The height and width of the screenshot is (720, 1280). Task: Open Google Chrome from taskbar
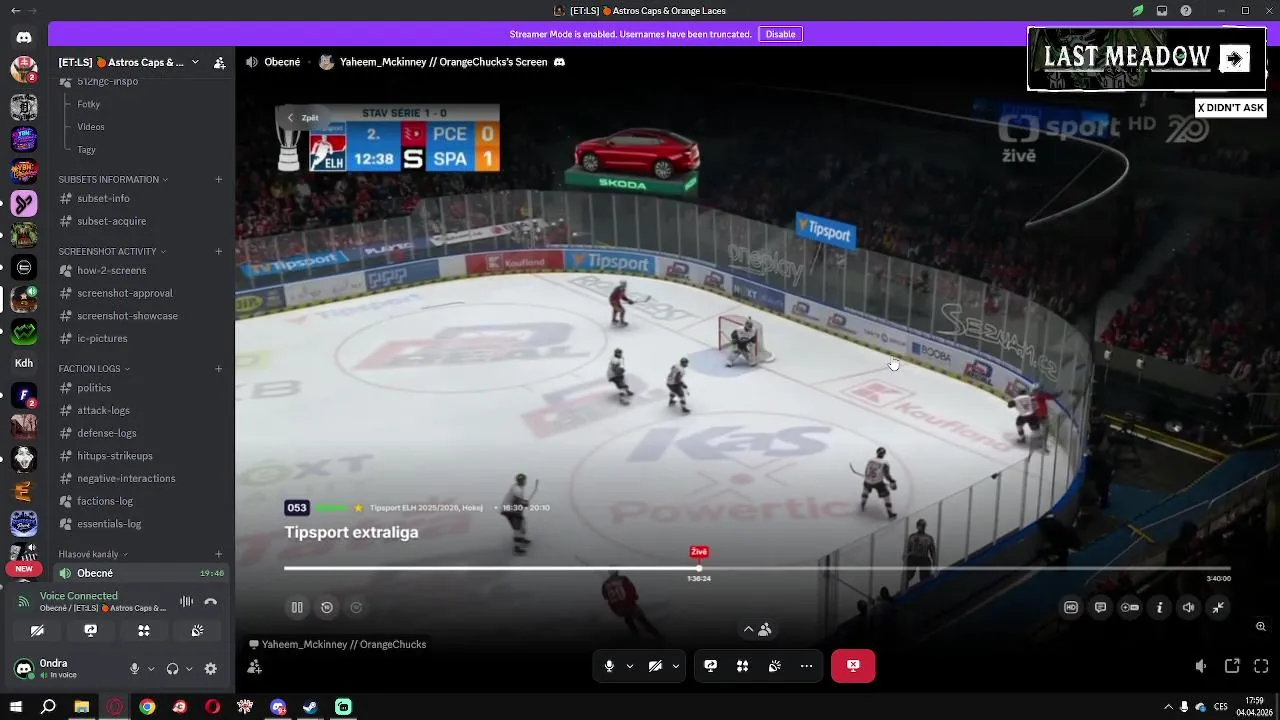coord(147,707)
